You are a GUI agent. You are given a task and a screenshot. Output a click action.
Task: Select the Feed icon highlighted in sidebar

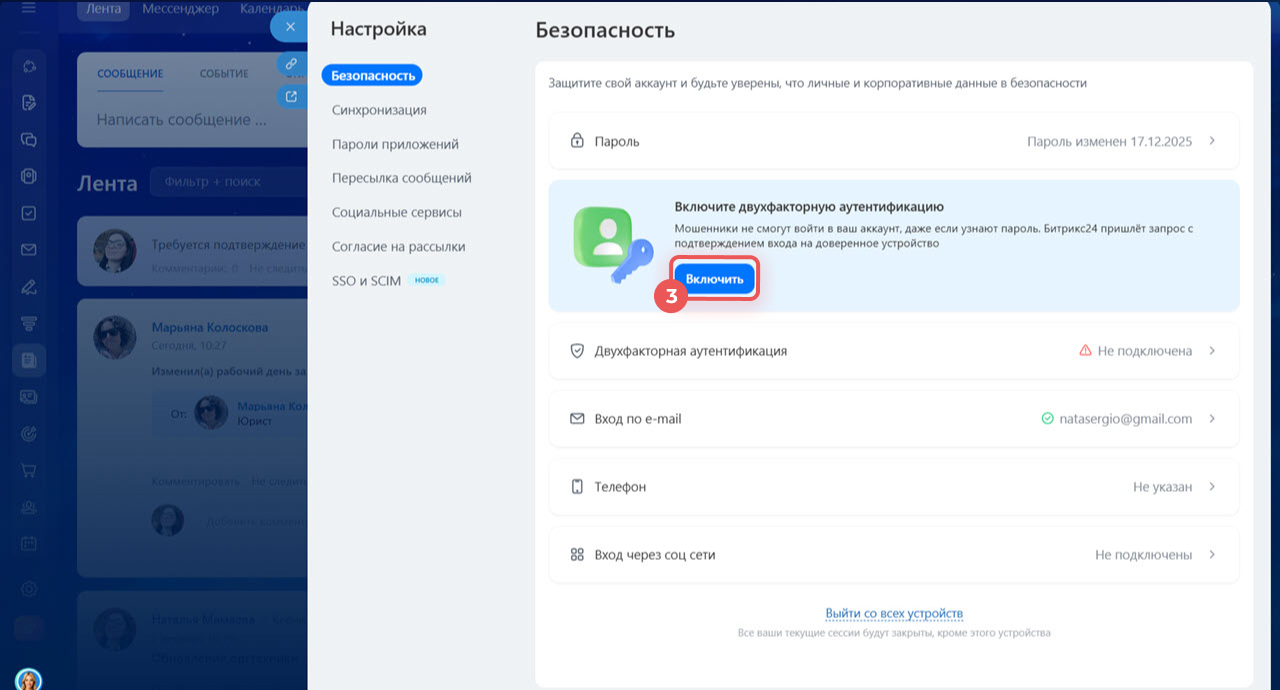(28, 359)
